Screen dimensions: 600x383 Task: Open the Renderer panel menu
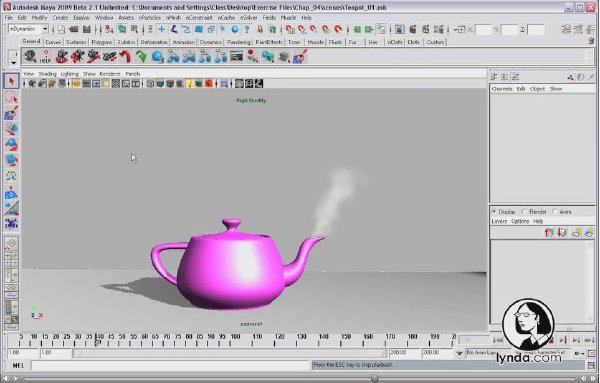[110, 74]
